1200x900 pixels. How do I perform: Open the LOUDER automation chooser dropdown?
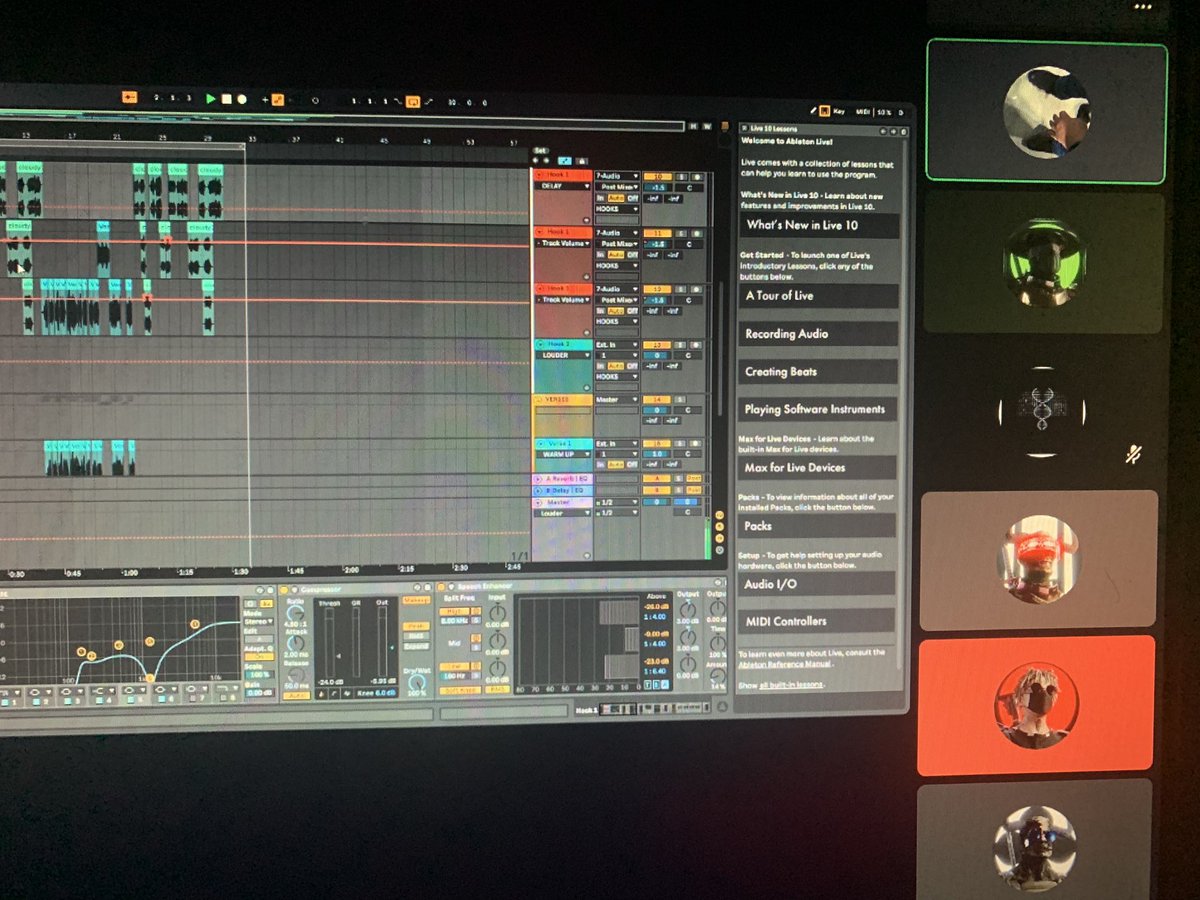565,354
